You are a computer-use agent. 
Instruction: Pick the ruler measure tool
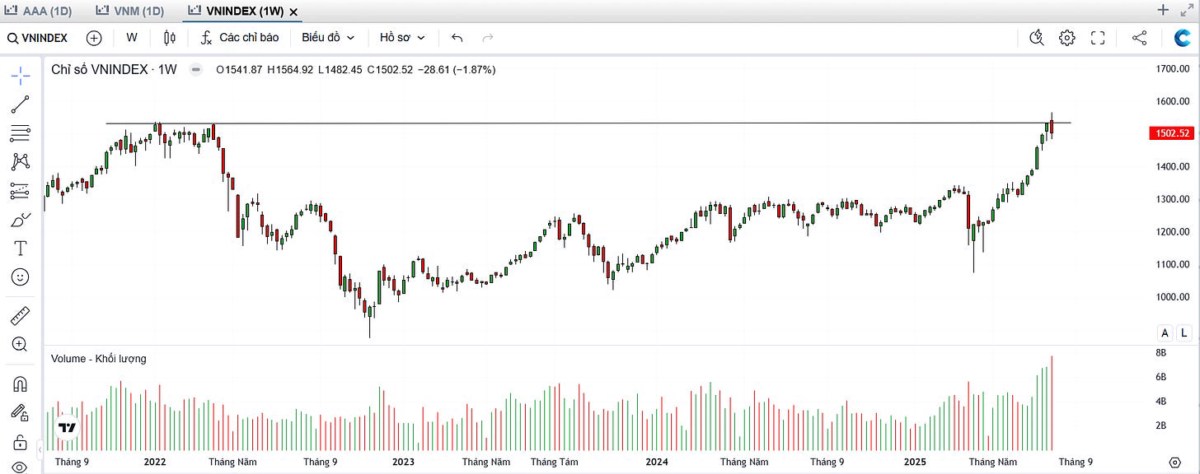point(20,316)
